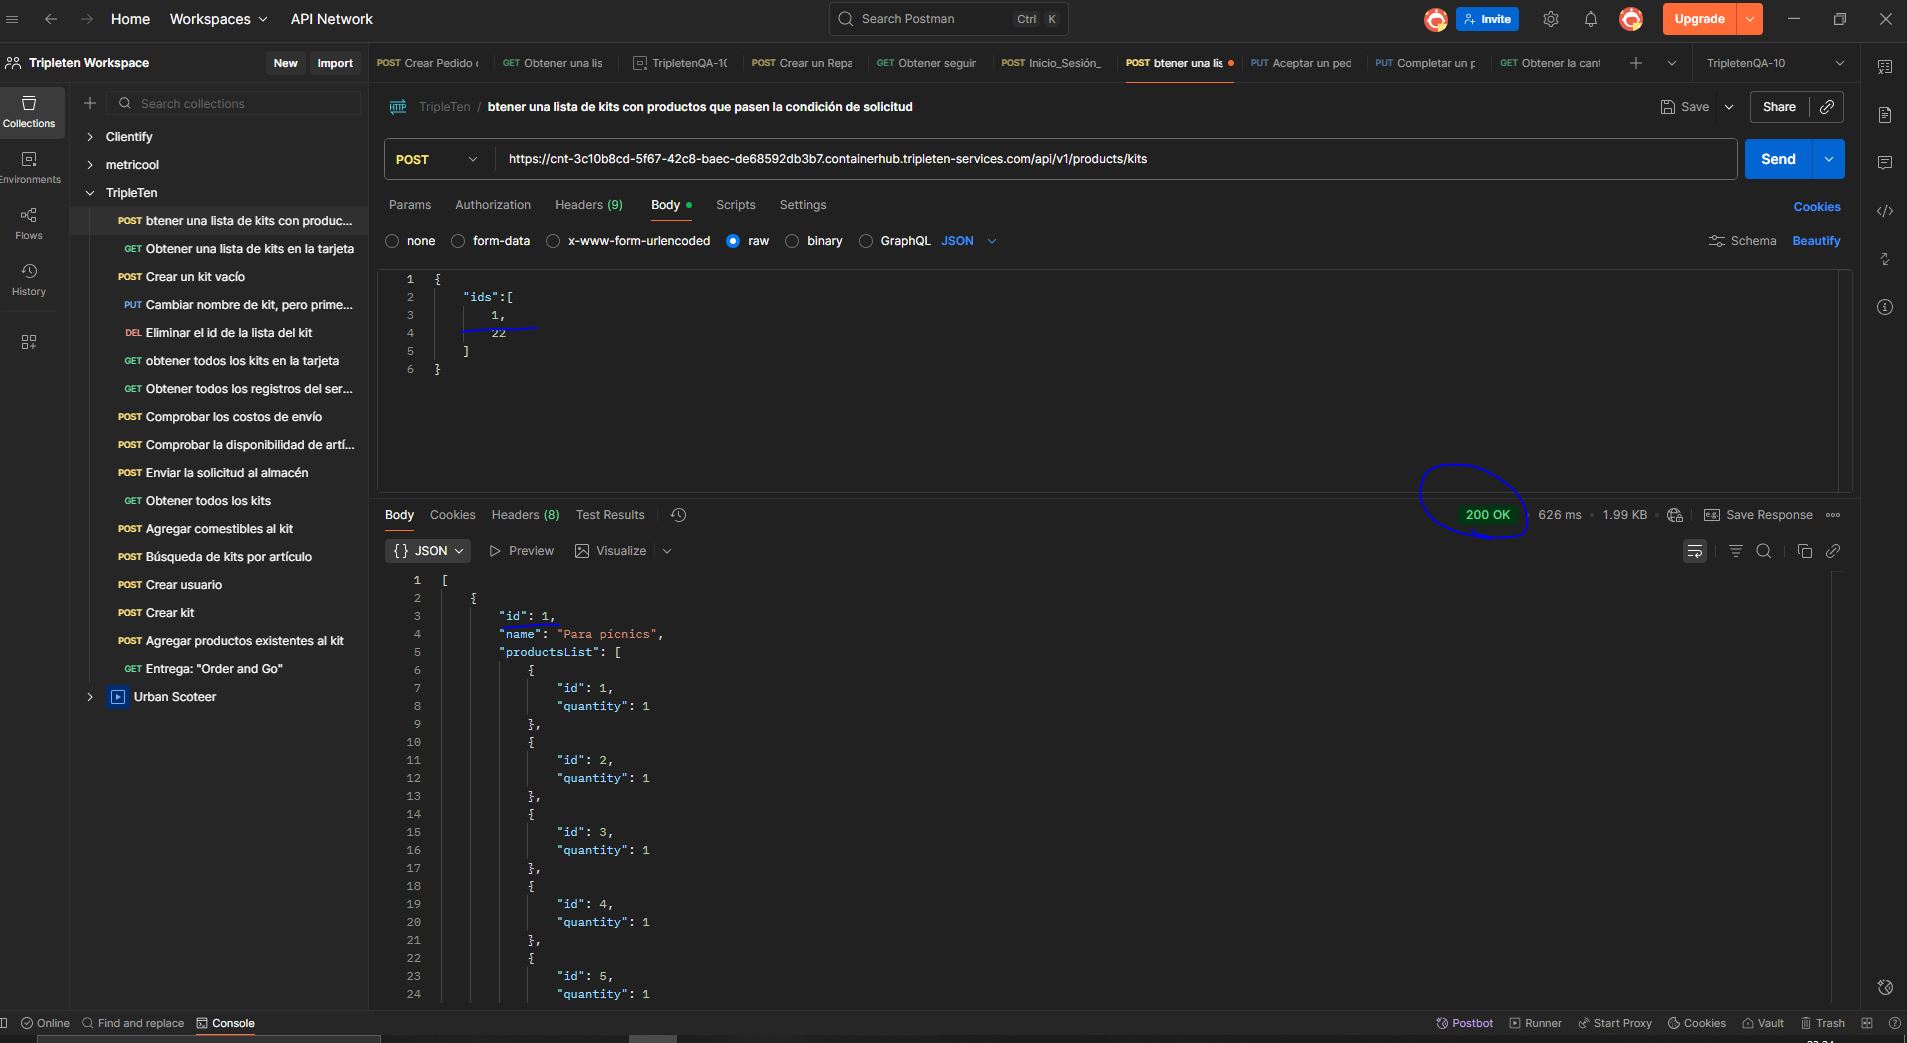Copy response body with copy icon
Image resolution: width=1907 pixels, height=1043 pixels.
1804,551
